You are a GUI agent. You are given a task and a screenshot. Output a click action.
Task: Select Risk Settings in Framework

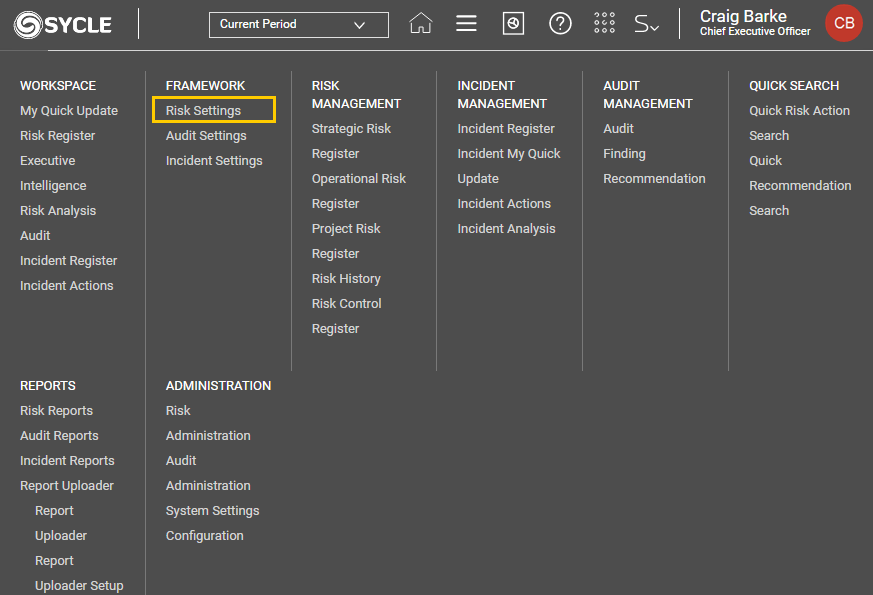(x=214, y=110)
